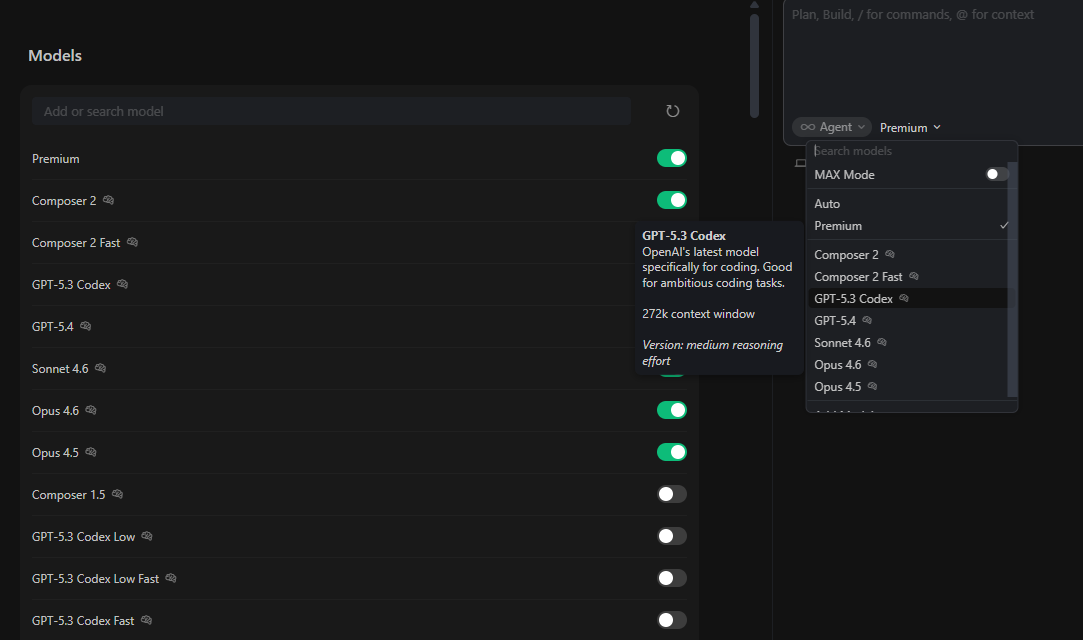The image size is (1083, 640).
Task: Turn on the Composer 1.5 toggle
Action: point(671,494)
